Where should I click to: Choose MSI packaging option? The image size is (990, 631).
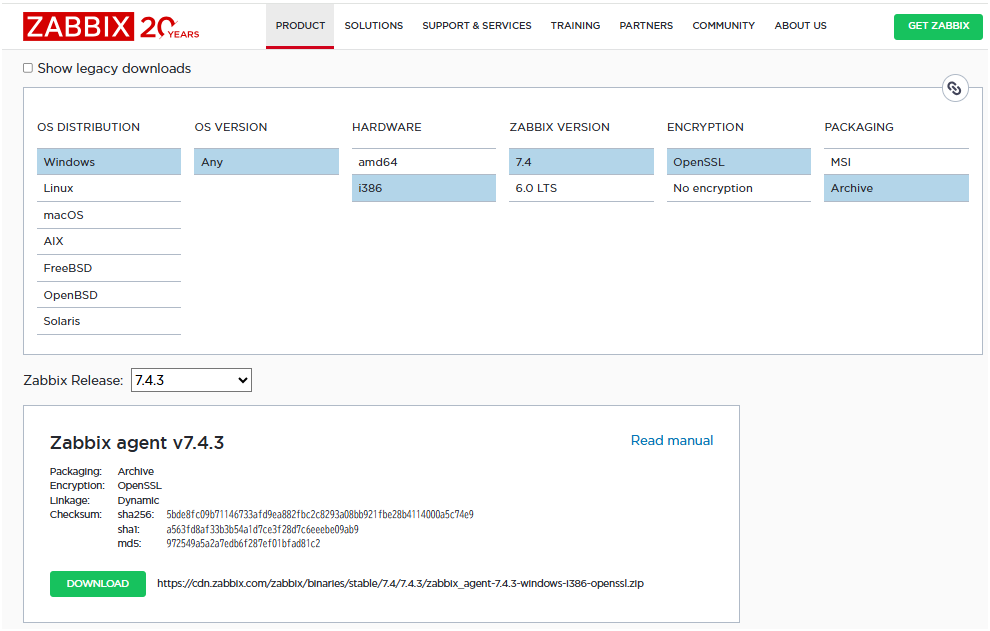point(841,162)
